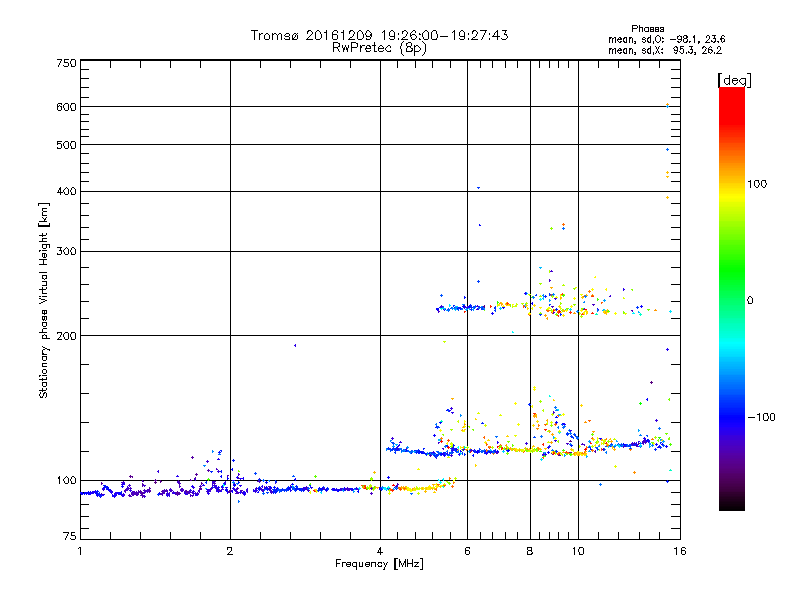Click the y-axis tick label '200'

[x=66, y=336]
